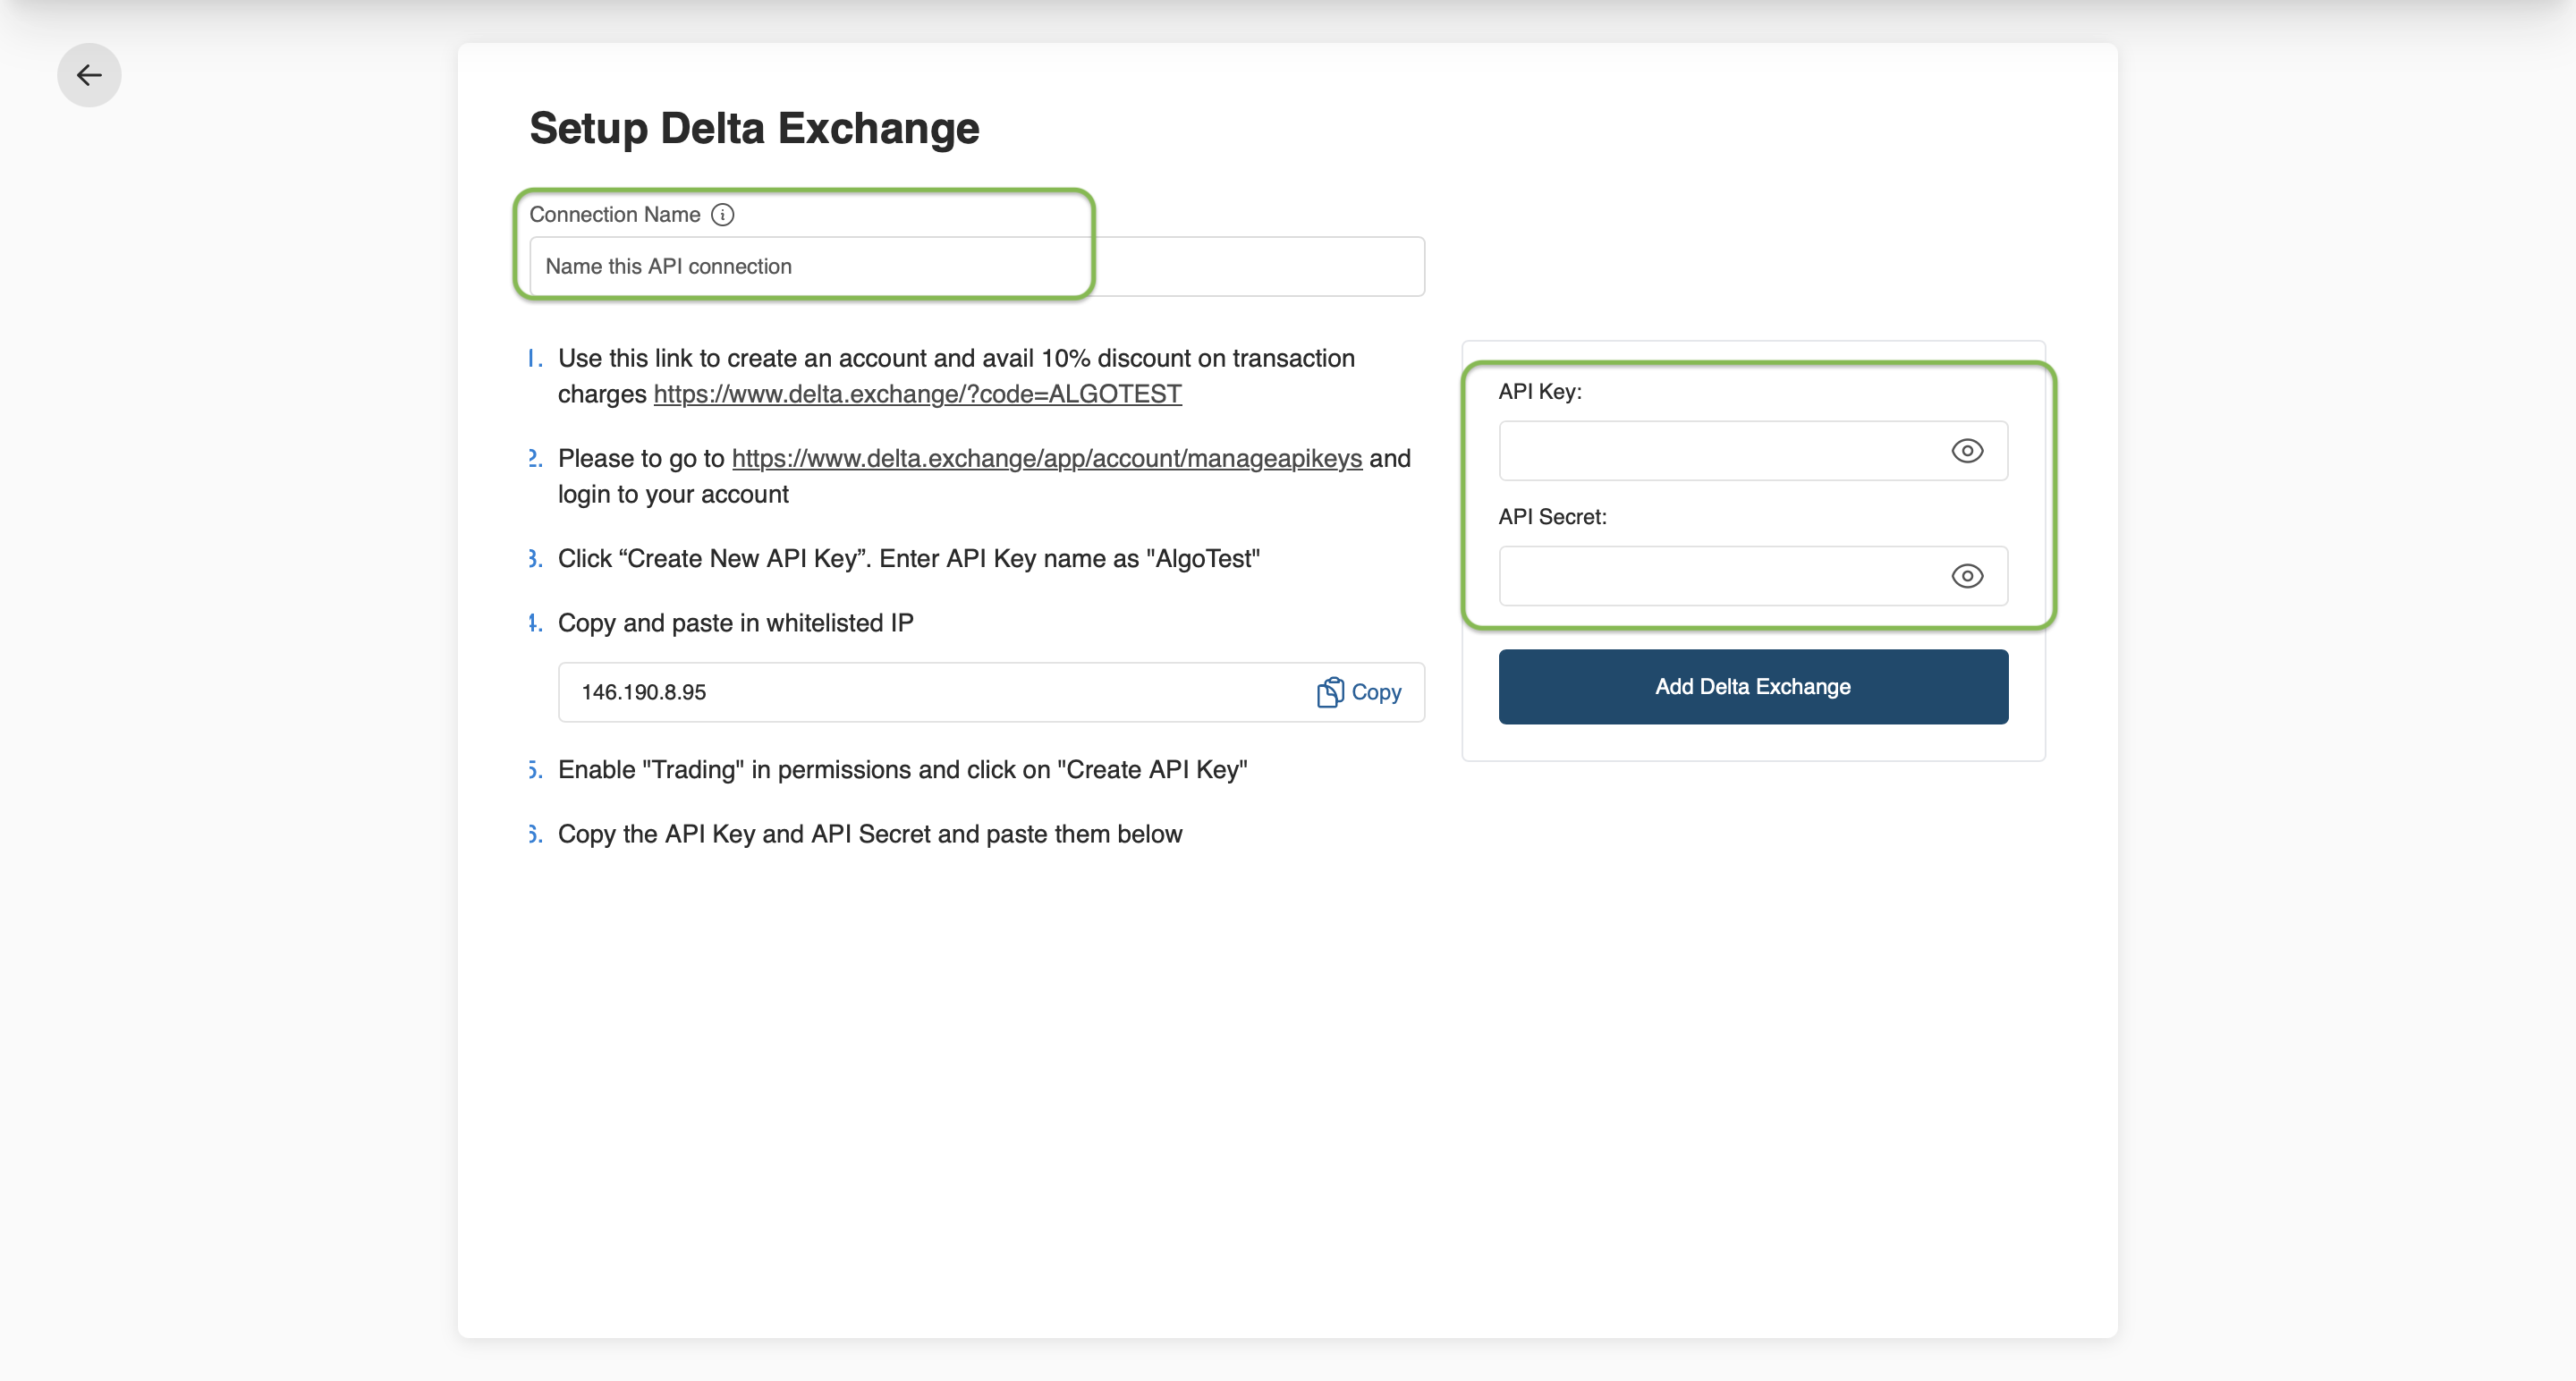This screenshot has height=1381, width=2576.
Task: Click the clipboard Copy icon for the IP
Action: pos(1330,692)
